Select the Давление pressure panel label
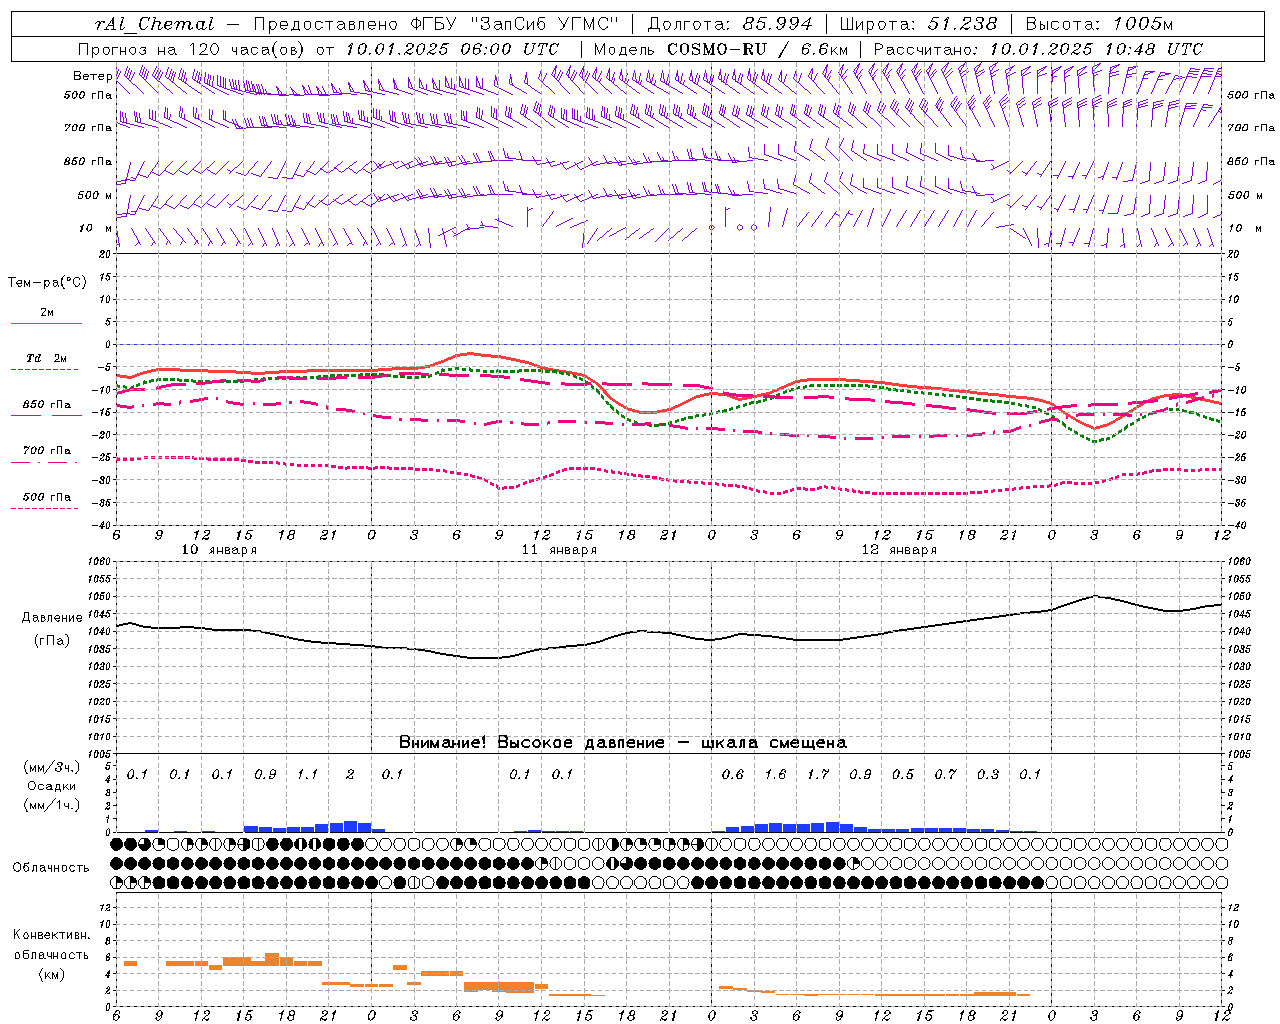Screen dimensions: 1280x1024 [52, 618]
